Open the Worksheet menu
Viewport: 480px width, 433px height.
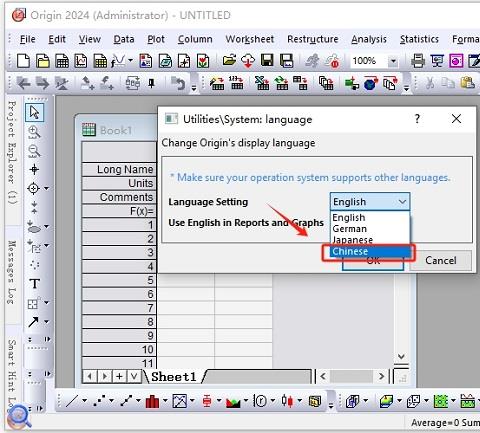(250, 39)
